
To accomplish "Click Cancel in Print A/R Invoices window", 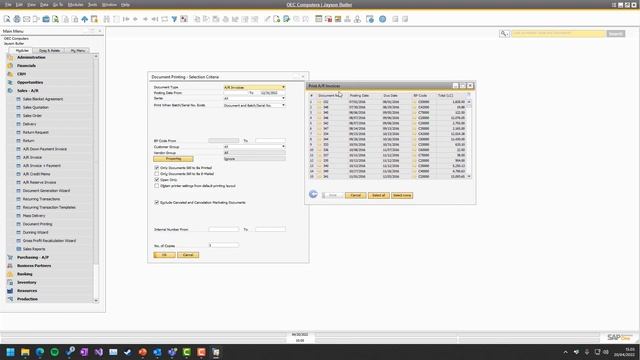I will pos(356,195).
